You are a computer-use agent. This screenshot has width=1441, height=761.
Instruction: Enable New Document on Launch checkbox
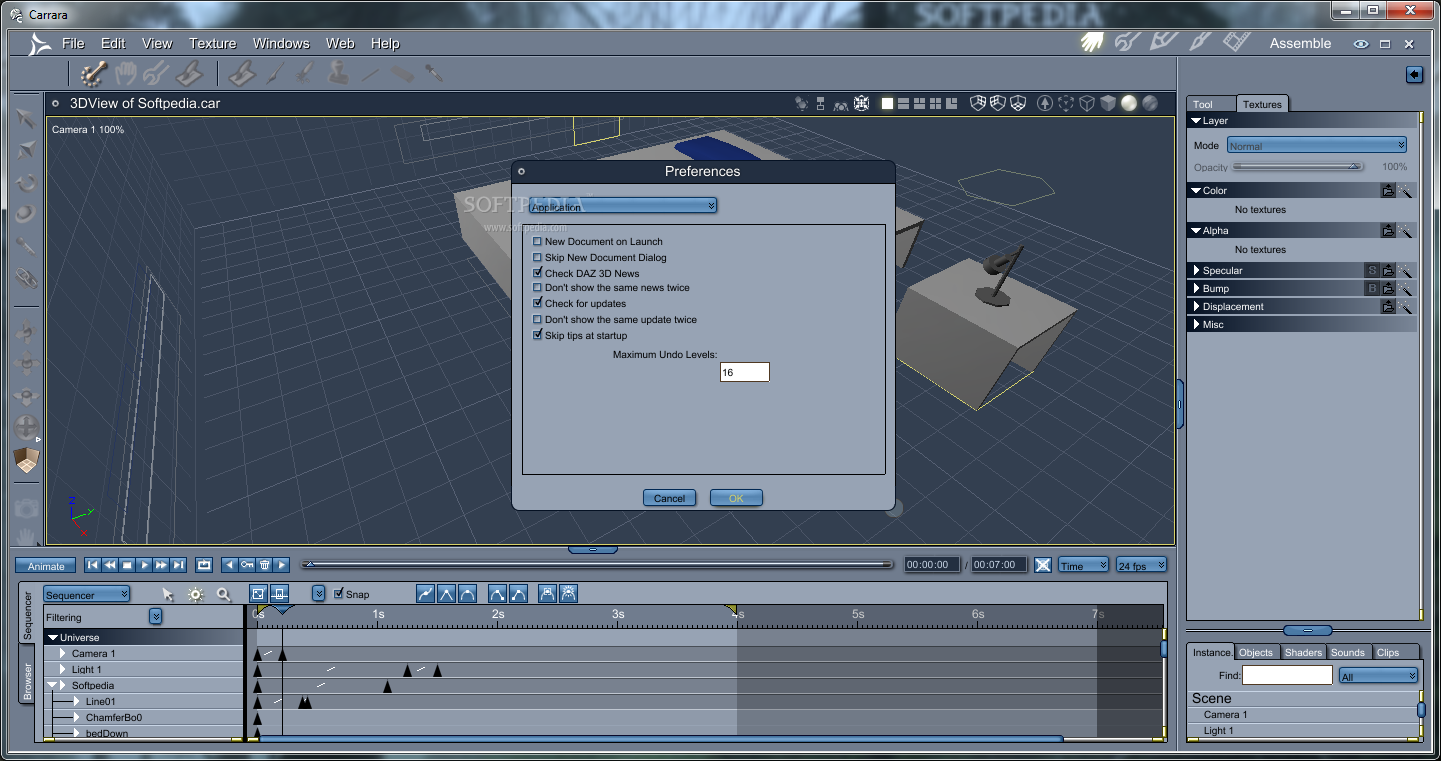pyautogui.click(x=538, y=241)
